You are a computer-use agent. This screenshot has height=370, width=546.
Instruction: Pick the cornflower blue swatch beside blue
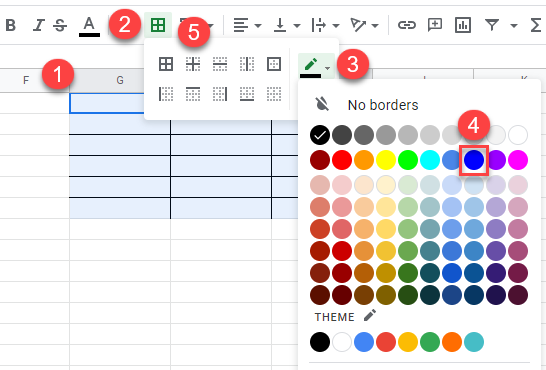coord(452,160)
